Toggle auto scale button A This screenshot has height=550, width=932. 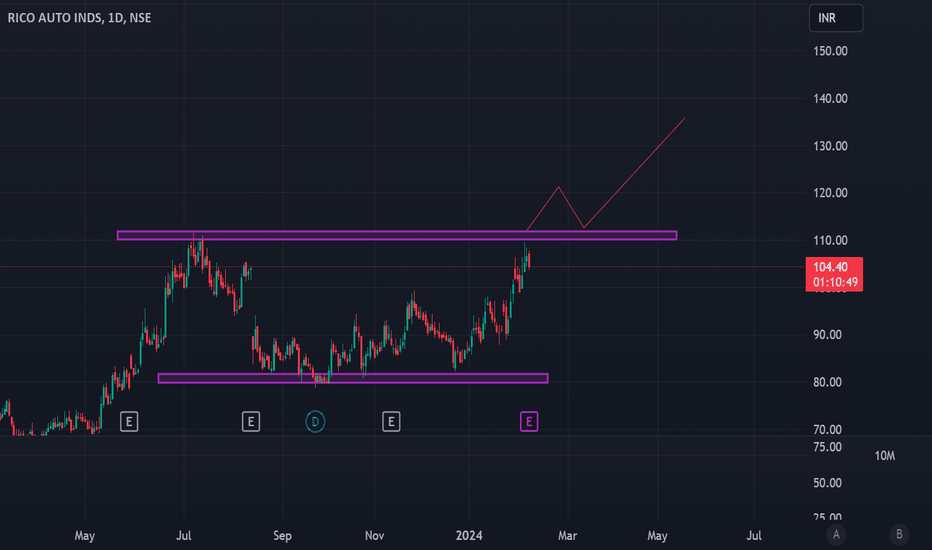pos(836,535)
